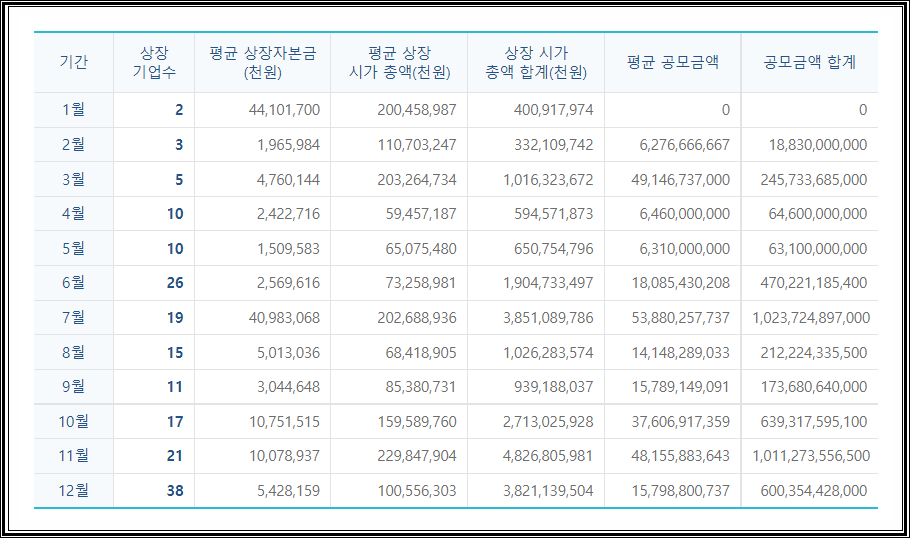Select the 3월 row label
Viewport: 910px width, 538px height.
pyautogui.click(x=74, y=179)
